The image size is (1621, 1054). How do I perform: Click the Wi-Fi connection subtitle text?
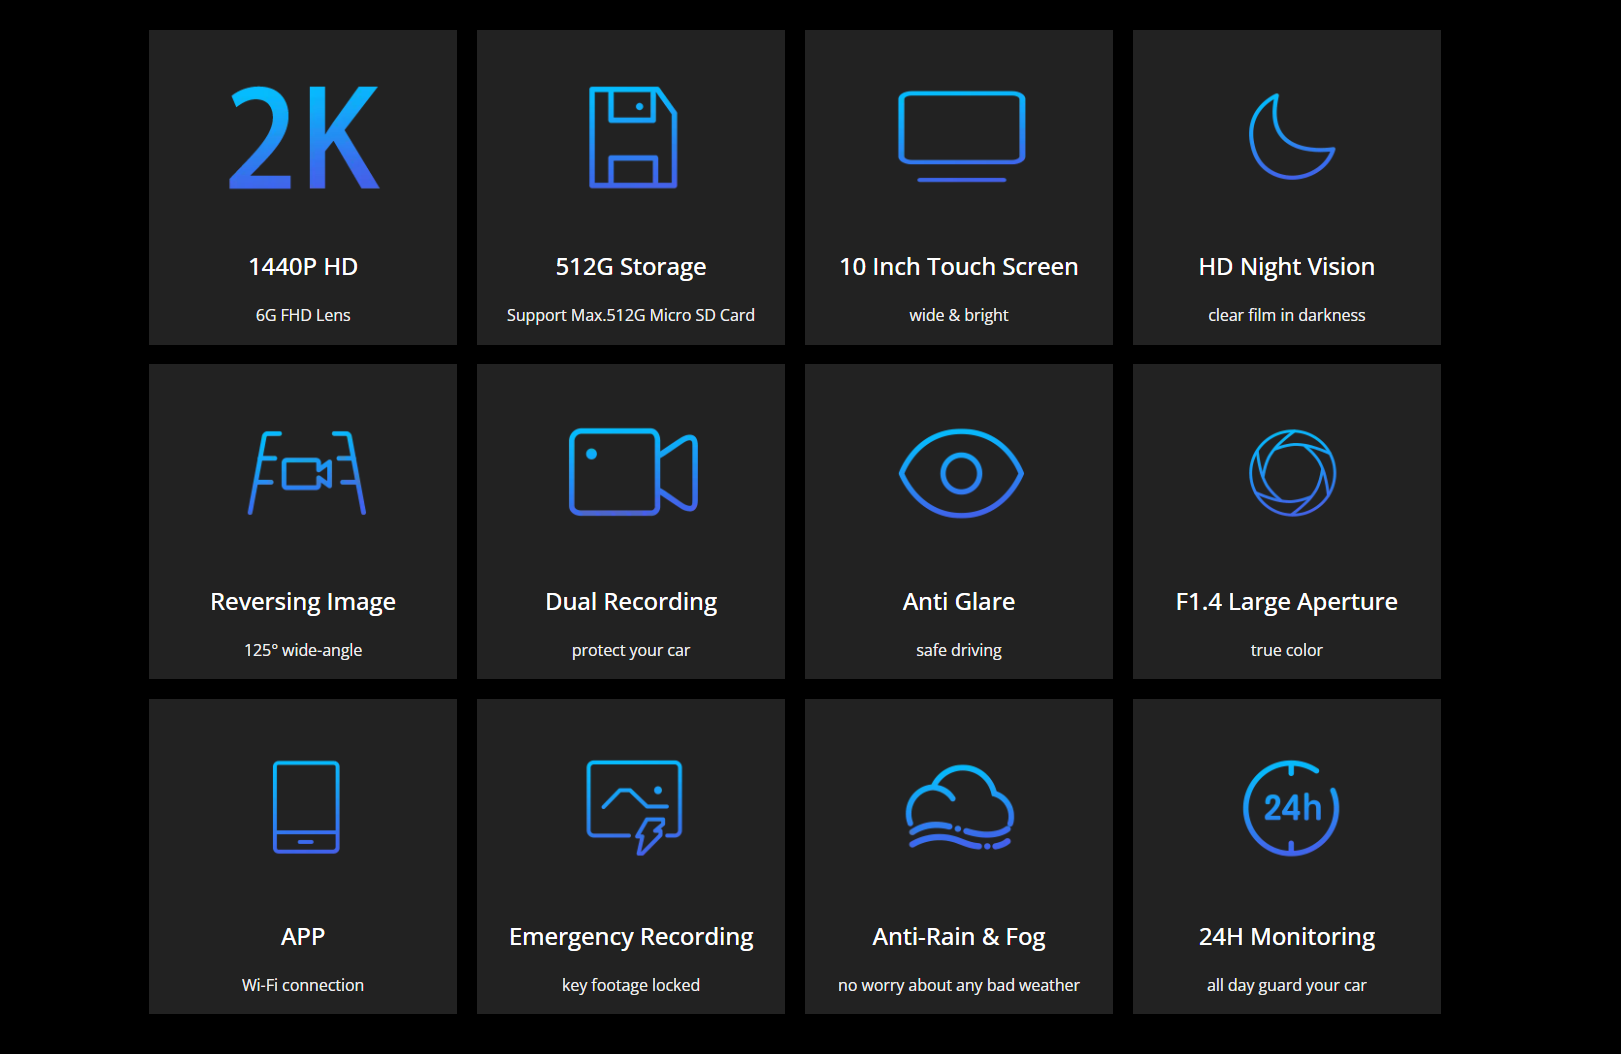click(x=303, y=985)
